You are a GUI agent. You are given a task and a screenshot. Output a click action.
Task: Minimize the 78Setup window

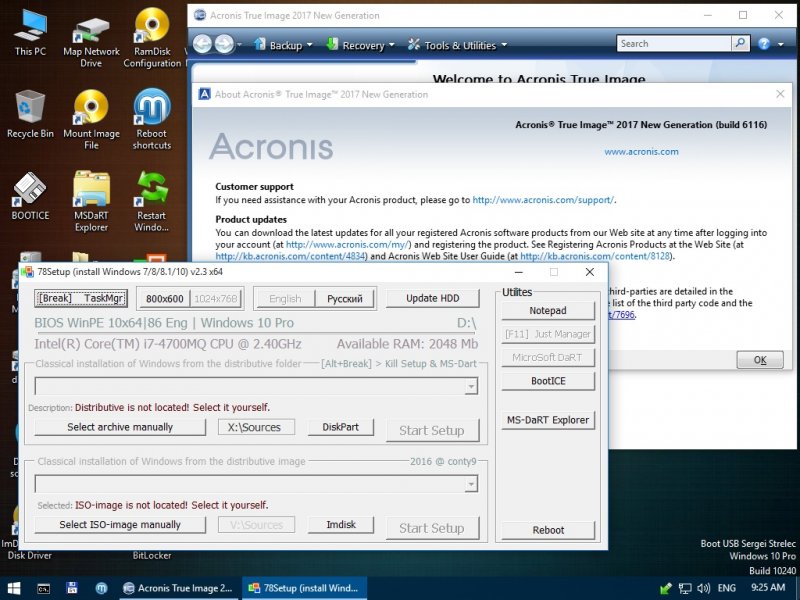click(x=518, y=272)
